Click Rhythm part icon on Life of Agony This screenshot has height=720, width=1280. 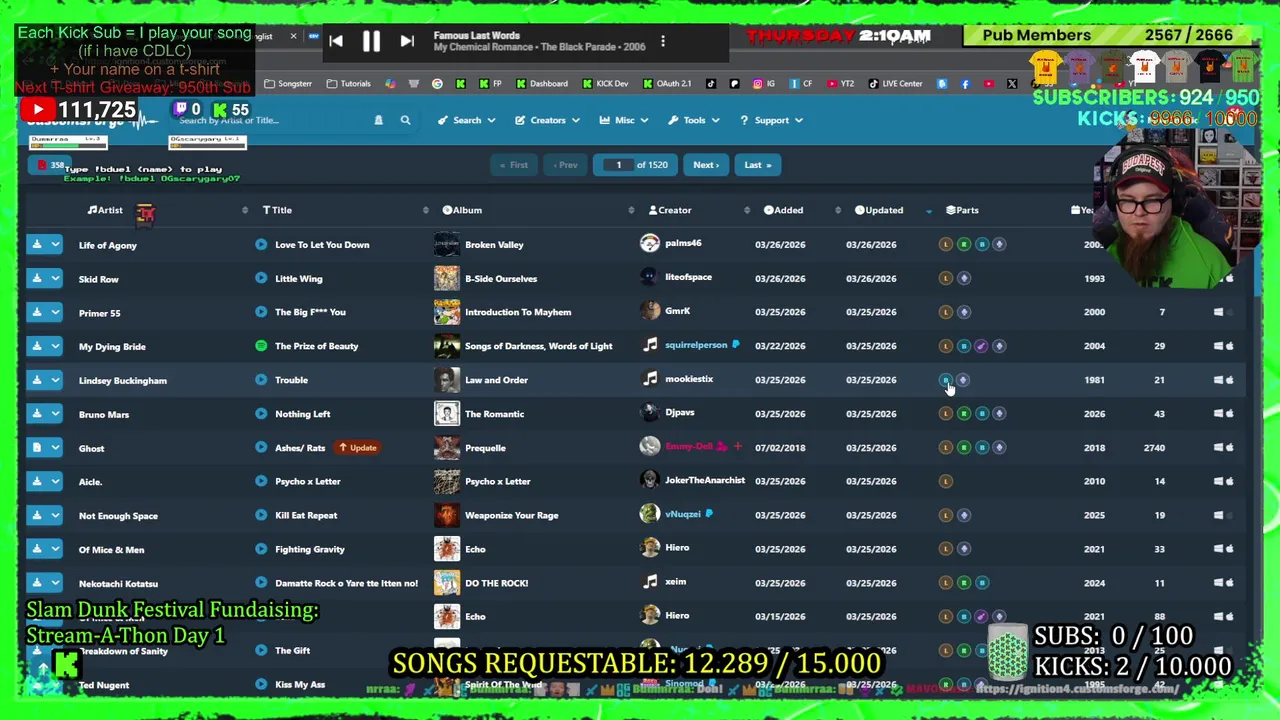[964, 244]
